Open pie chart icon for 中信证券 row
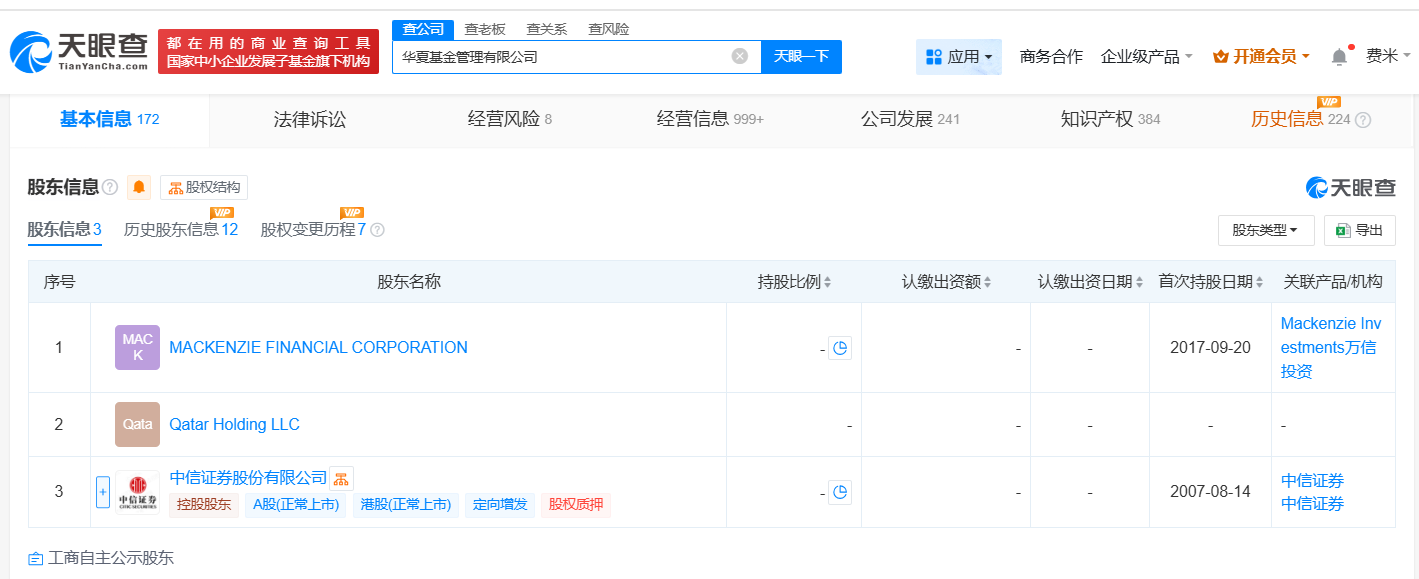1419x579 pixels. coord(840,492)
